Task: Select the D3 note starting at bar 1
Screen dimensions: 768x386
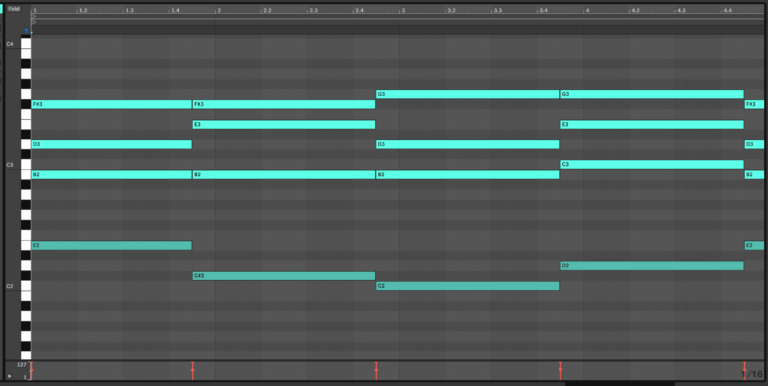Action: [x=111, y=145]
